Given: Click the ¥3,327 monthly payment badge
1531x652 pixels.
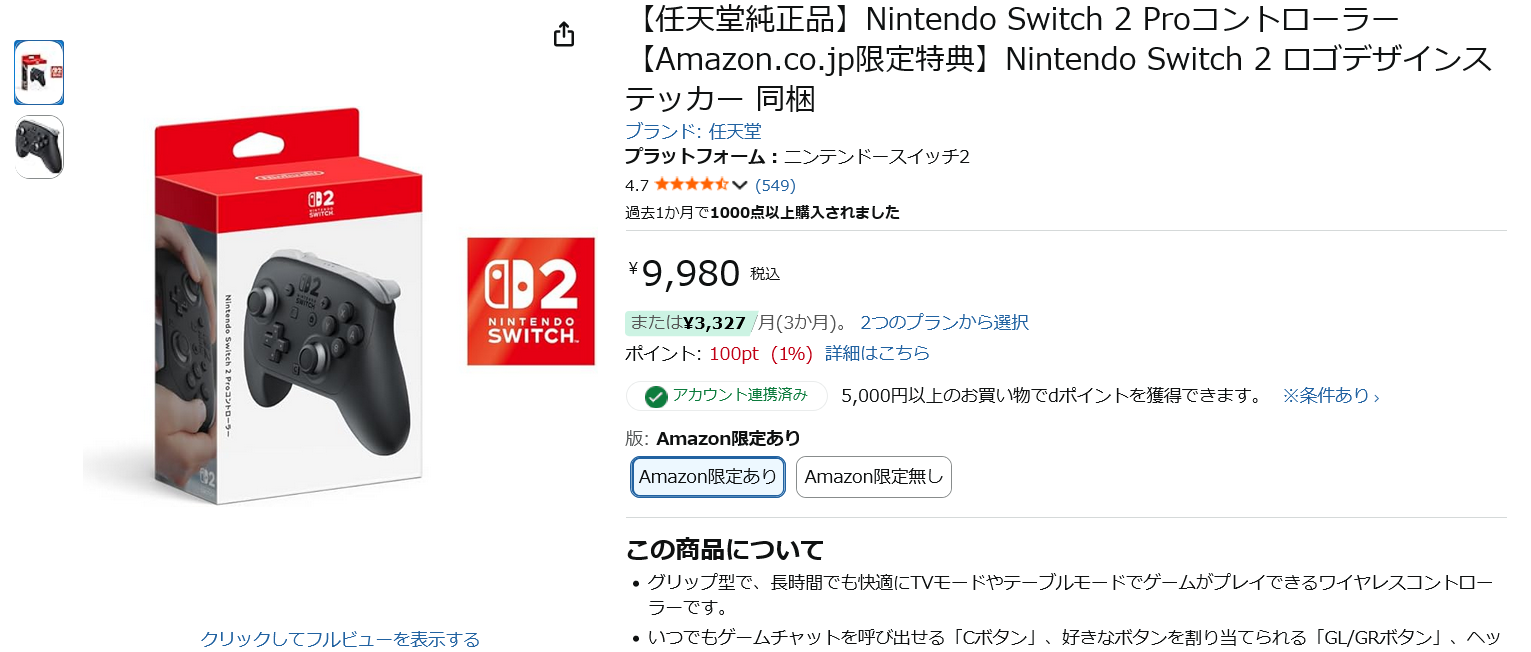Looking at the screenshot, I should [715, 322].
